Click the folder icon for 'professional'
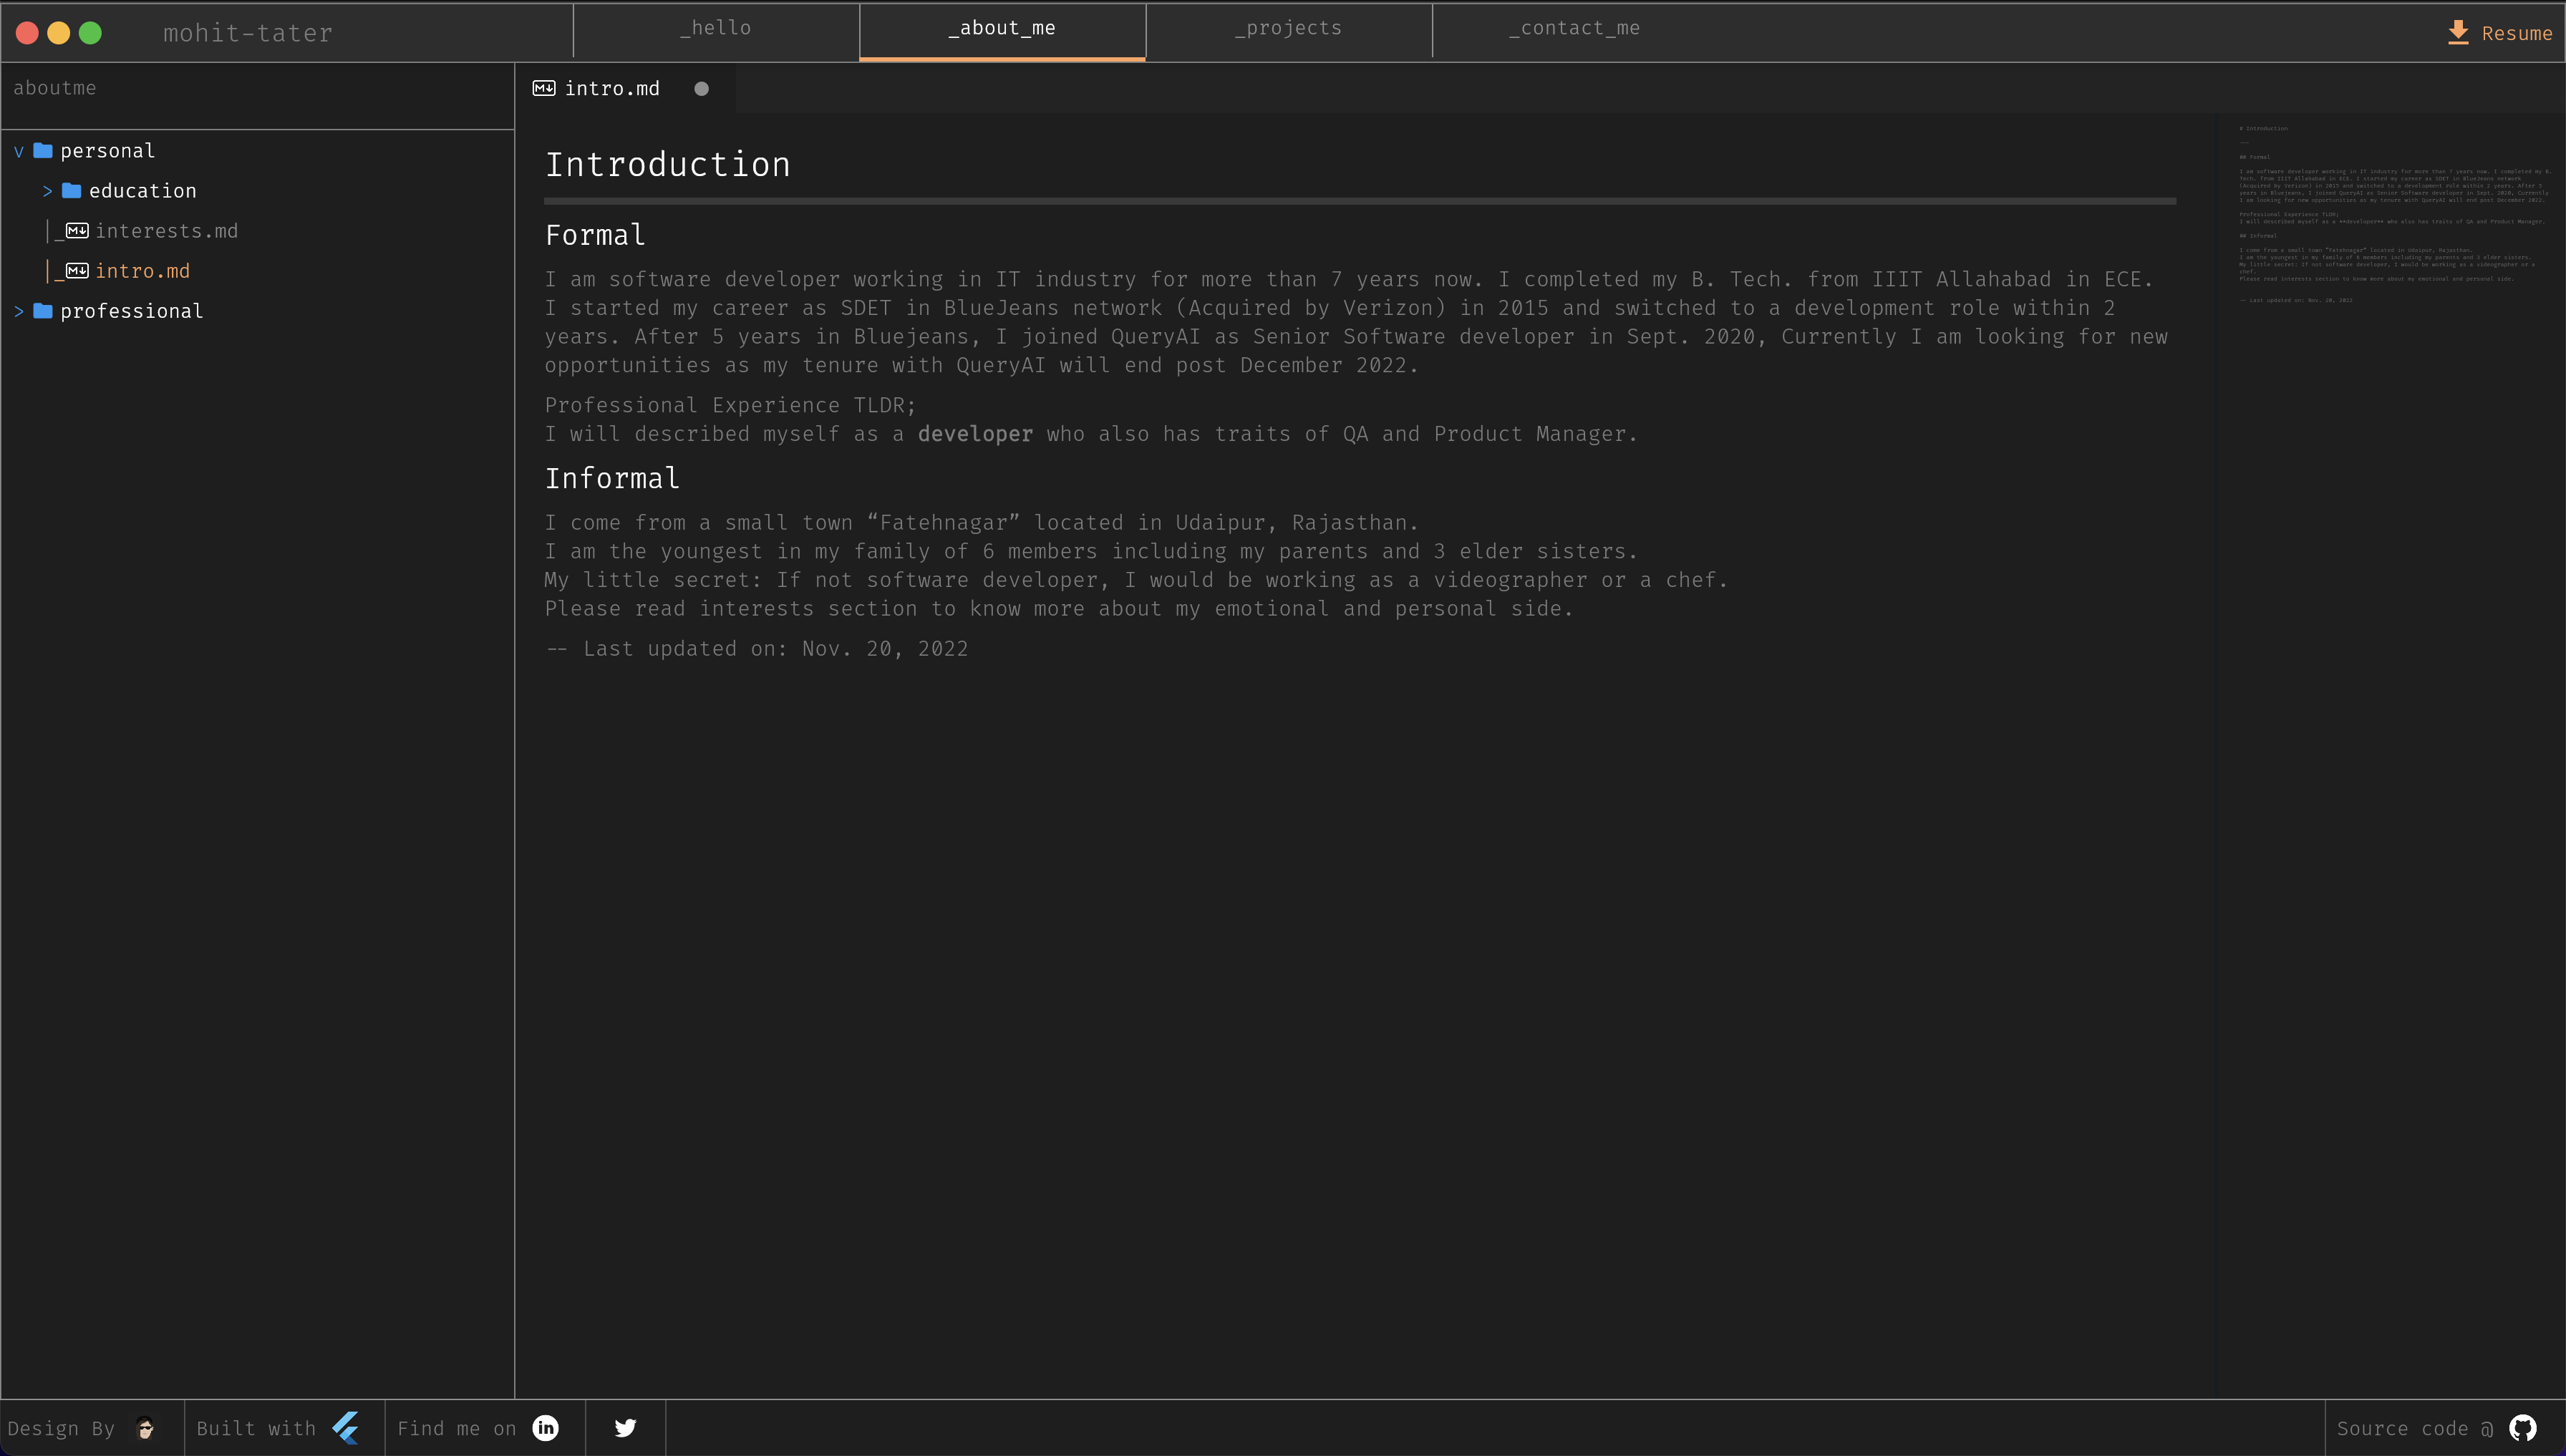The image size is (2566, 1456). pos(42,311)
